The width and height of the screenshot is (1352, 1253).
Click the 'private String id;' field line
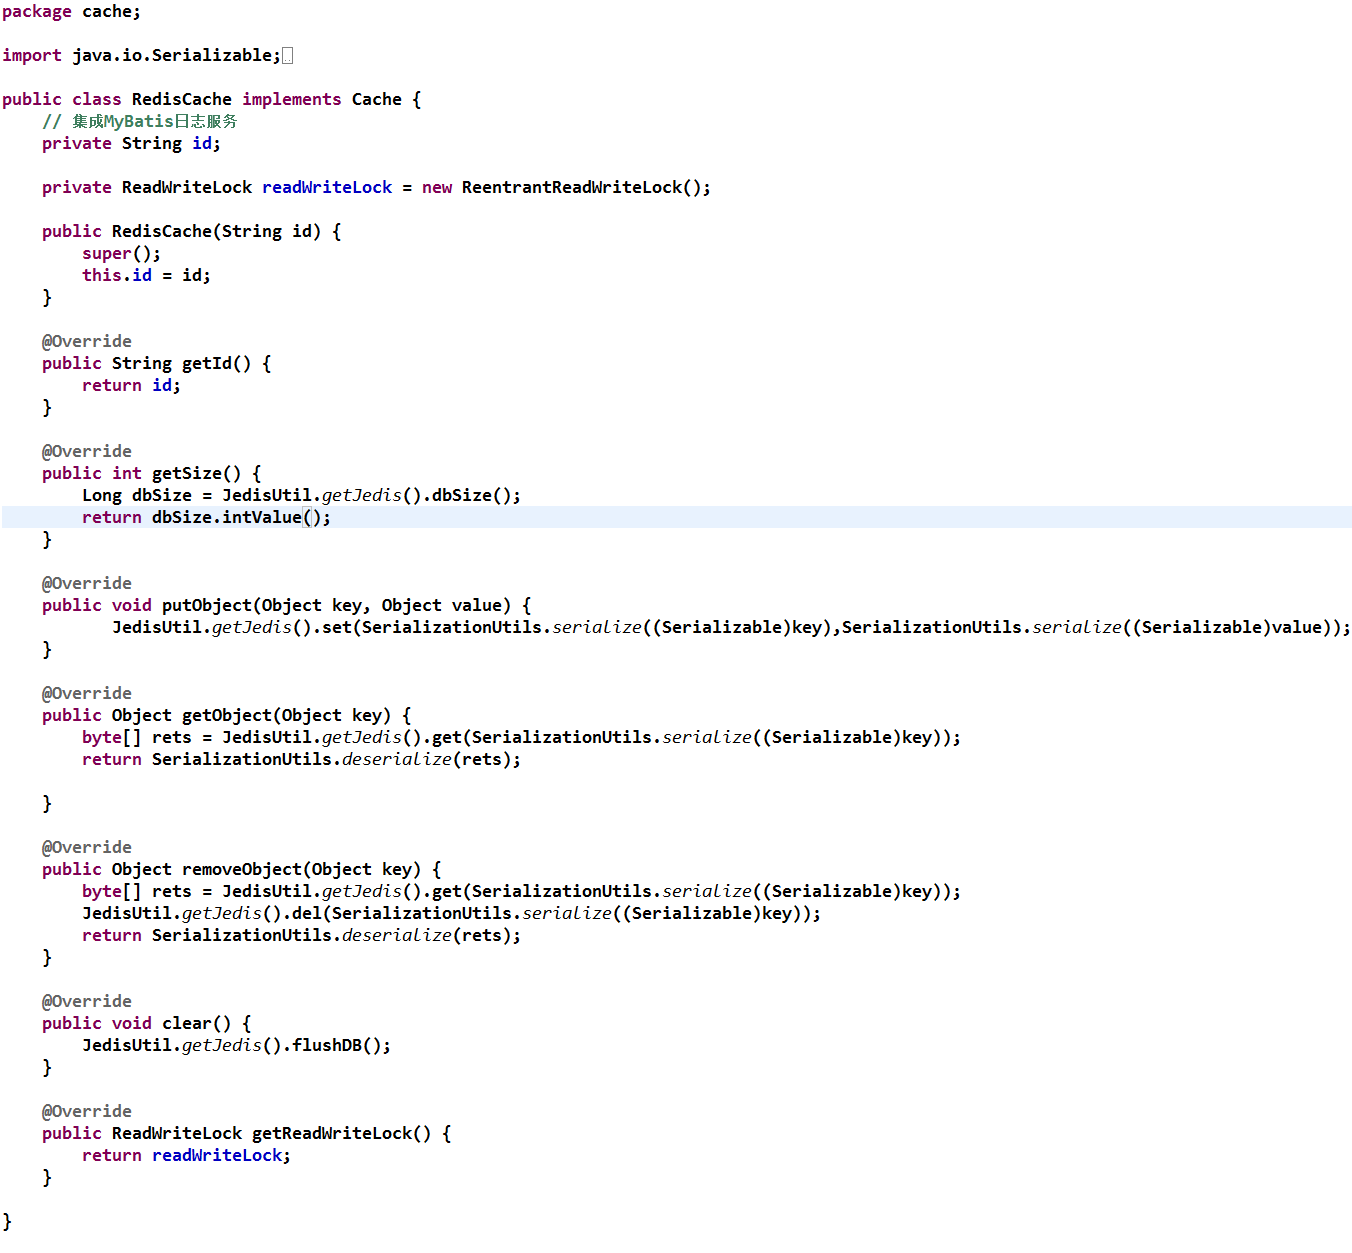click(131, 144)
